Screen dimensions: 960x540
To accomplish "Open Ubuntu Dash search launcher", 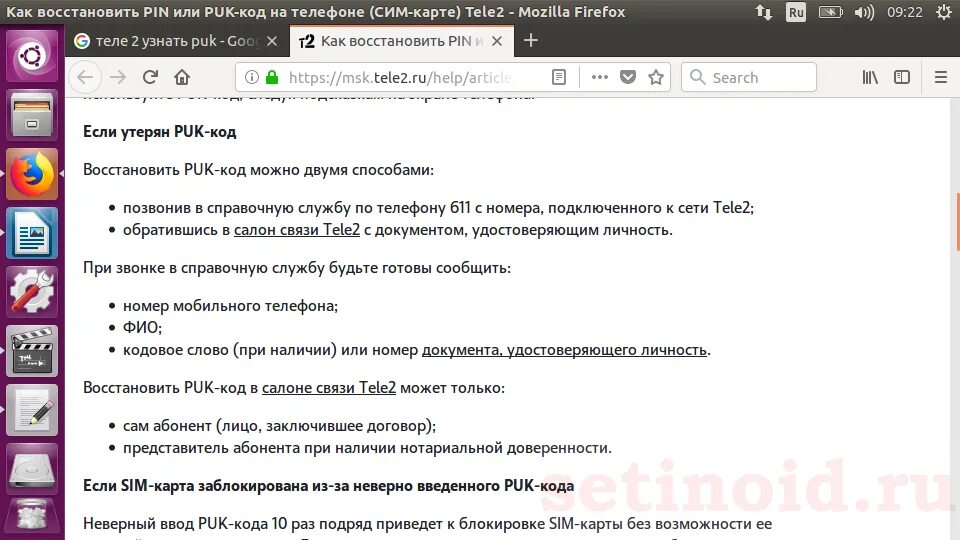I will [32, 56].
